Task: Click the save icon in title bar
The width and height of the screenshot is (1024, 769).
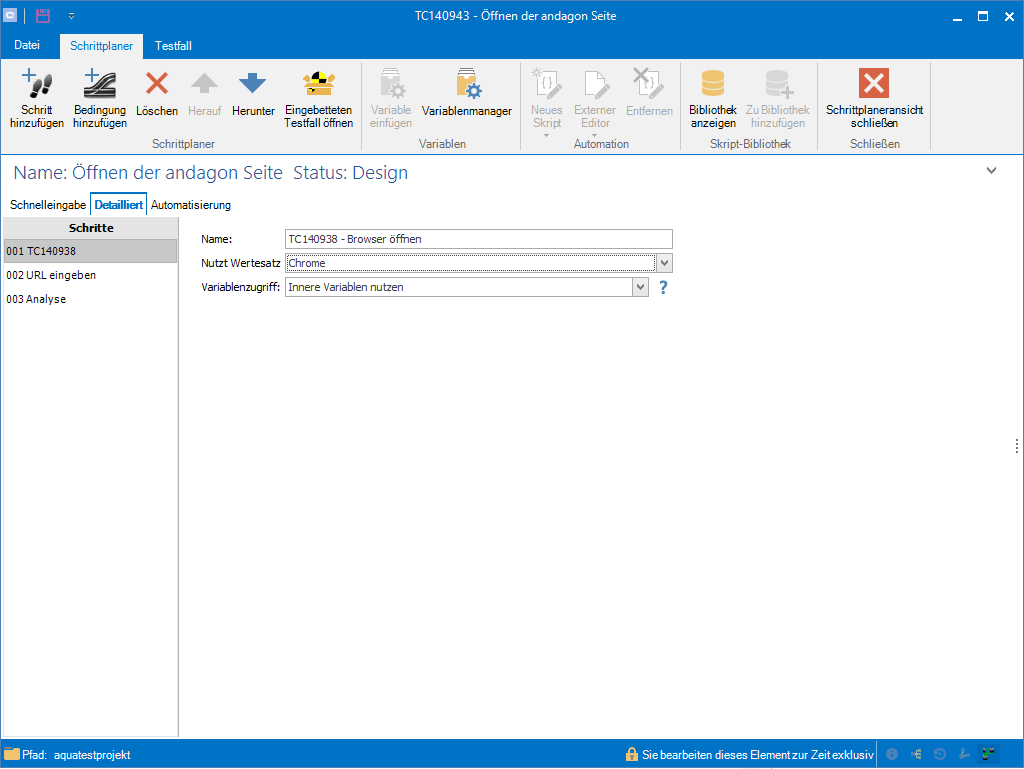Action: (x=43, y=16)
